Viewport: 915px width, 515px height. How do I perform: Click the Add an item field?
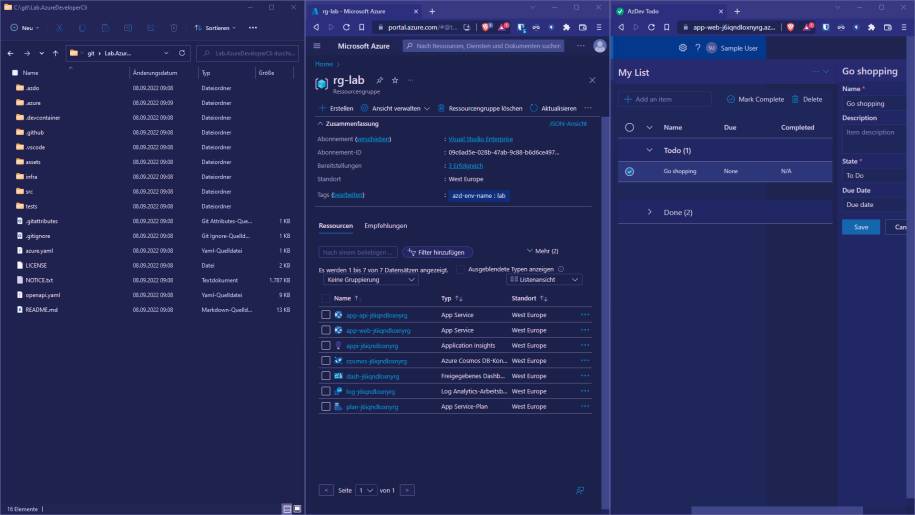click(x=666, y=99)
